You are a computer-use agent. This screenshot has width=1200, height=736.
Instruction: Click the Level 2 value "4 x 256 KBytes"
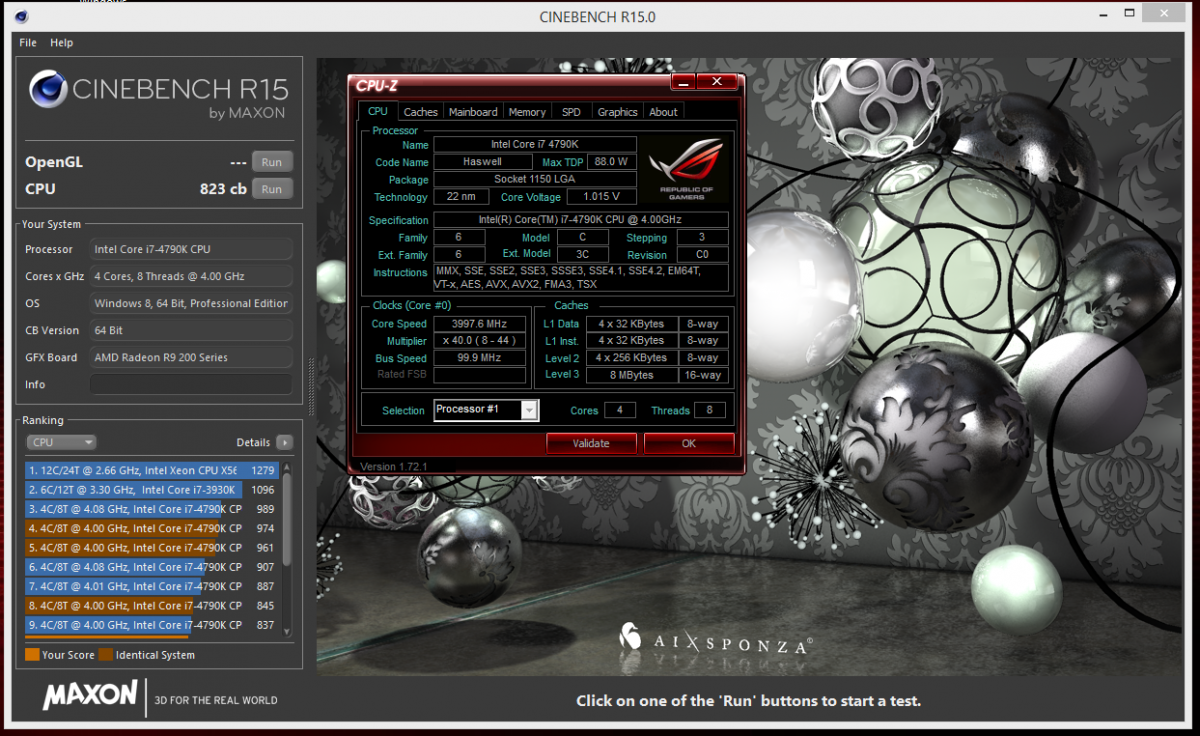pyautogui.click(x=632, y=358)
